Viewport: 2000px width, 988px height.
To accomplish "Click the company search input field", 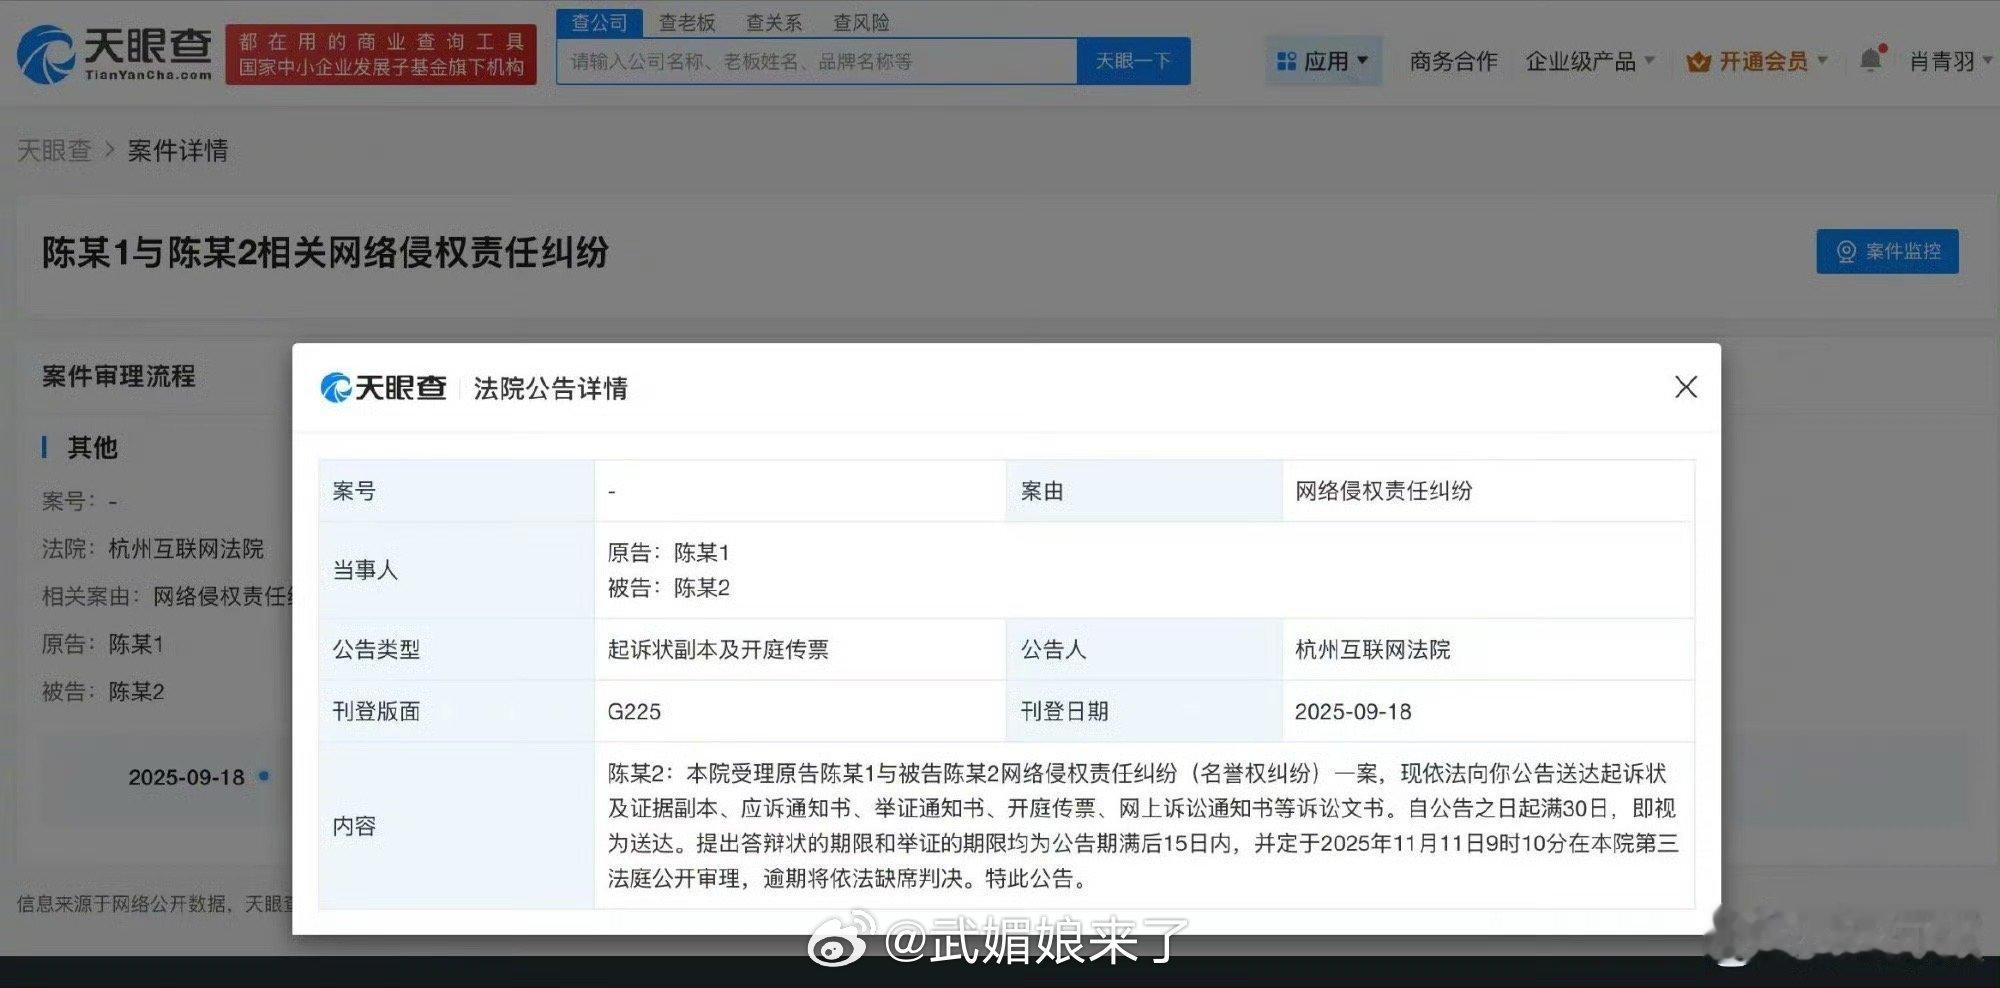I will click(817, 61).
